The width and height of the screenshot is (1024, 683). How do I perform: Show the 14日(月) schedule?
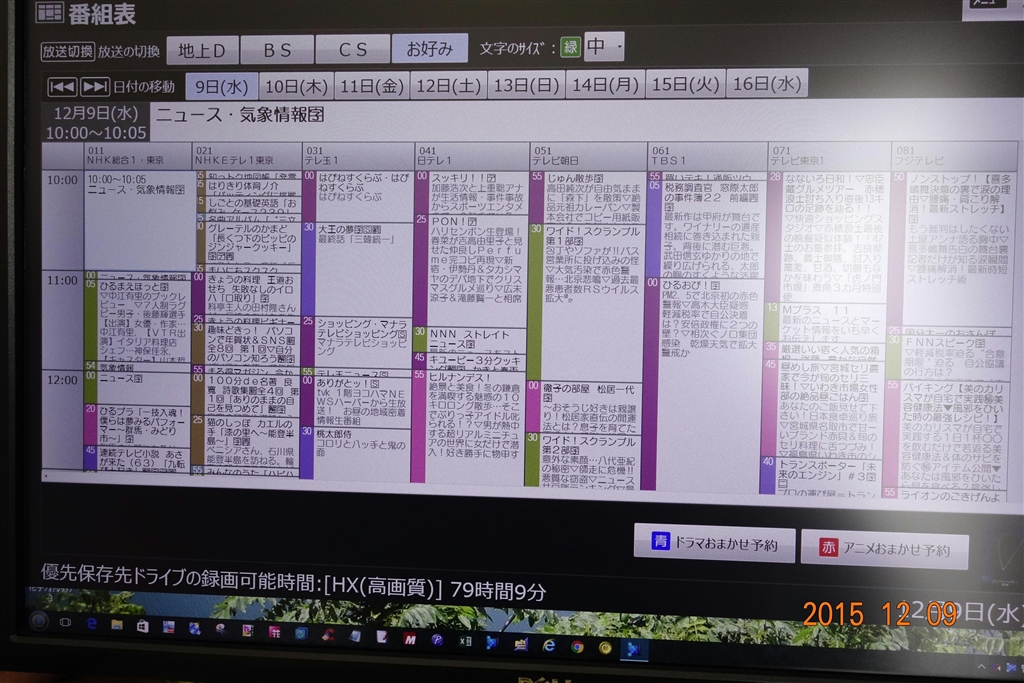tap(605, 84)
